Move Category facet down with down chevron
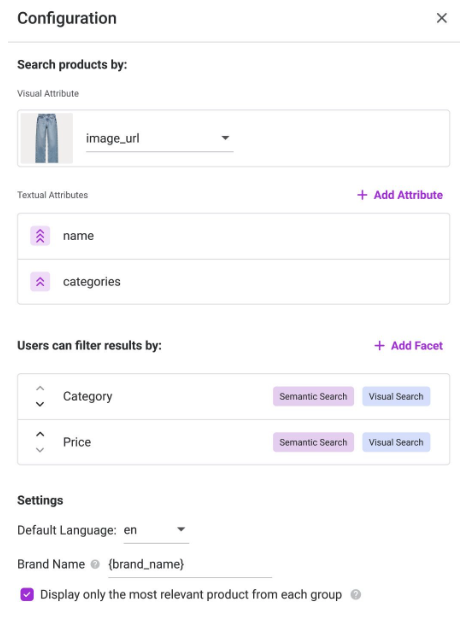 40,404
